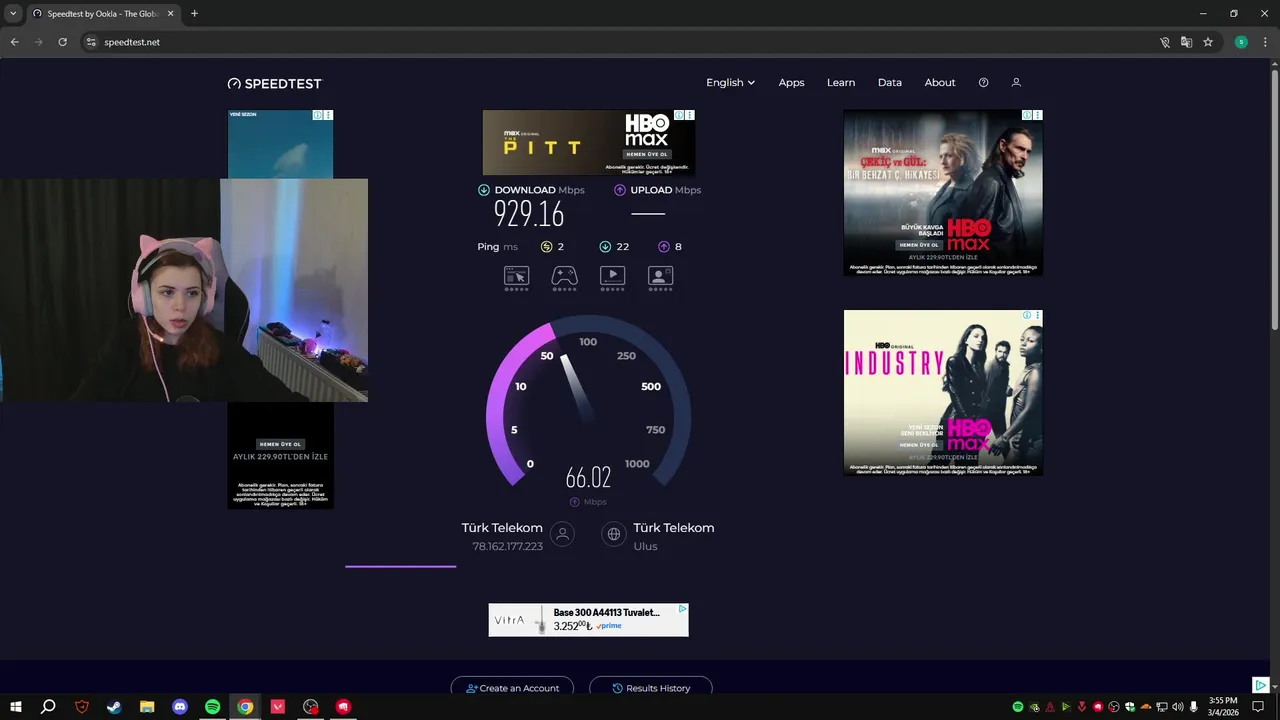Click the test progress bar

pos(400,566)
